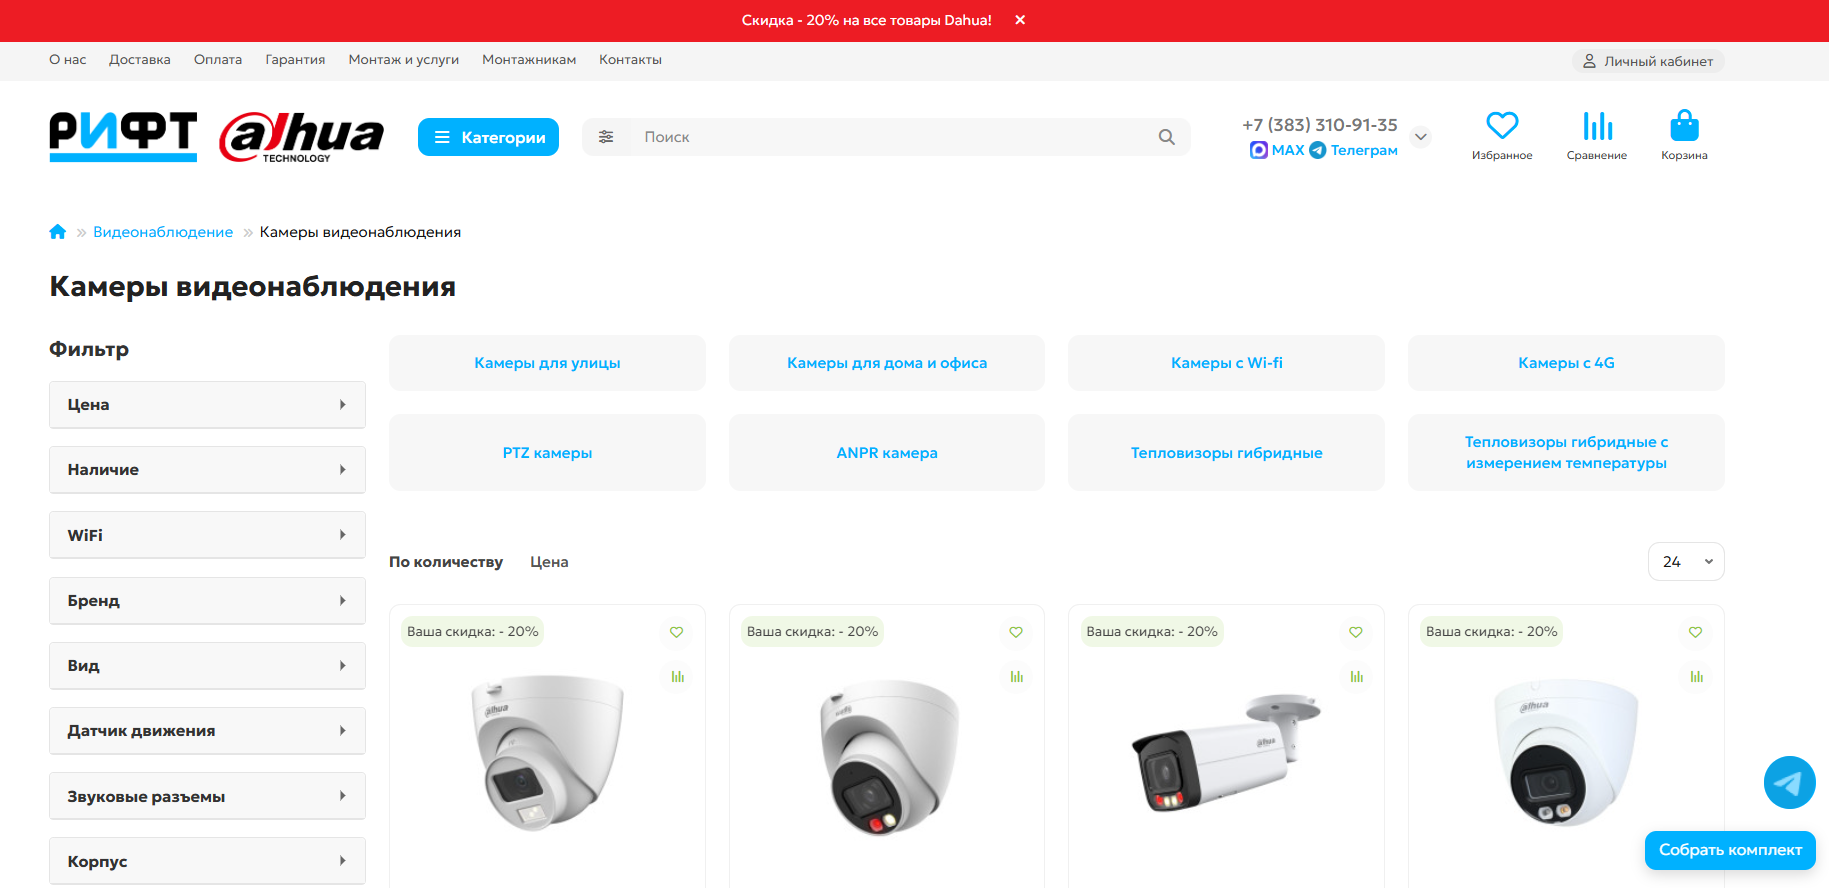Viewport: 1829px width, 888px height.
Task: Open the Корзина shopping bag icon
Action: (x=1684, y=125)
